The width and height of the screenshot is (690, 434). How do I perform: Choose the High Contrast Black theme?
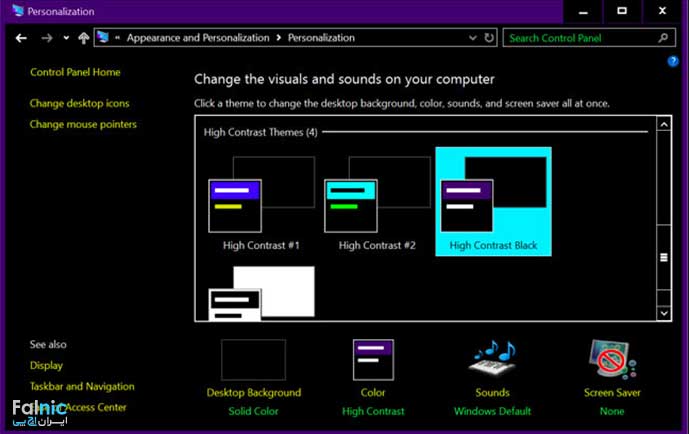(x=493, y=200)
